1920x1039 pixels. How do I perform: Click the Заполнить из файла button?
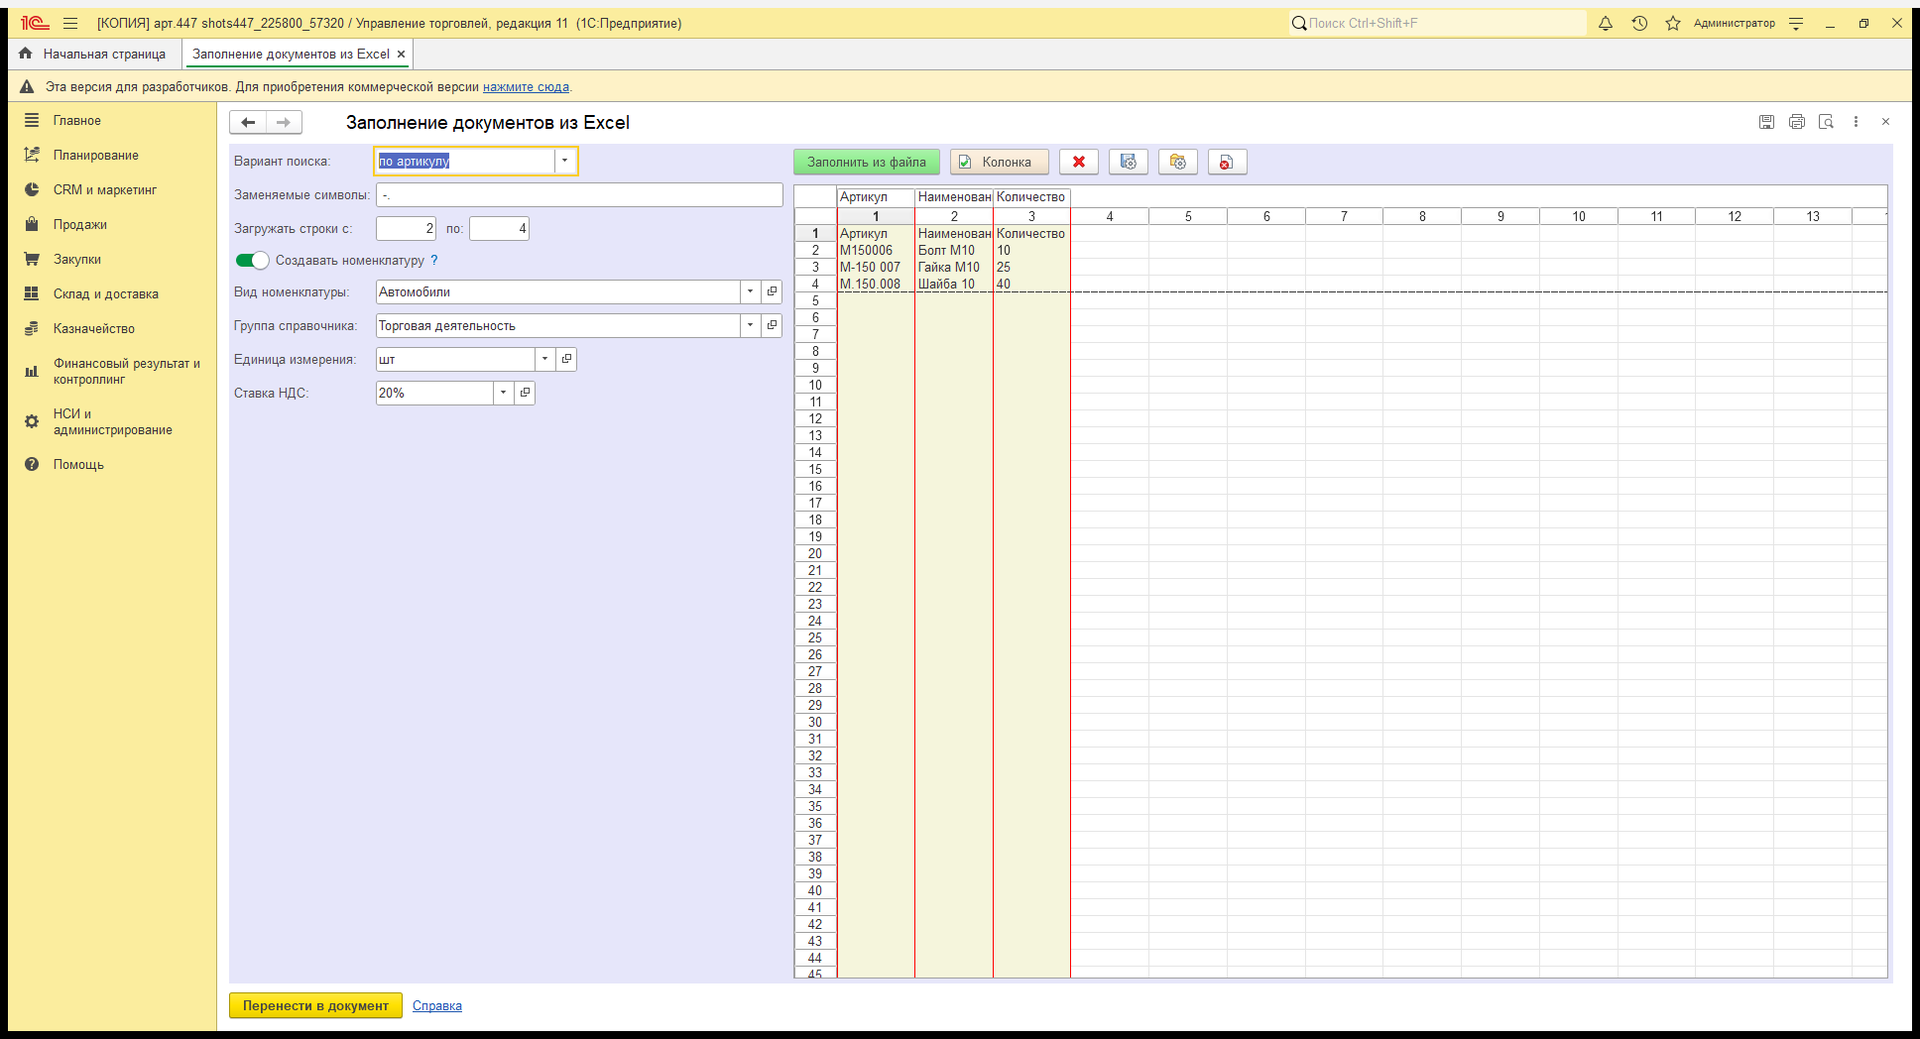click(866, 162)
